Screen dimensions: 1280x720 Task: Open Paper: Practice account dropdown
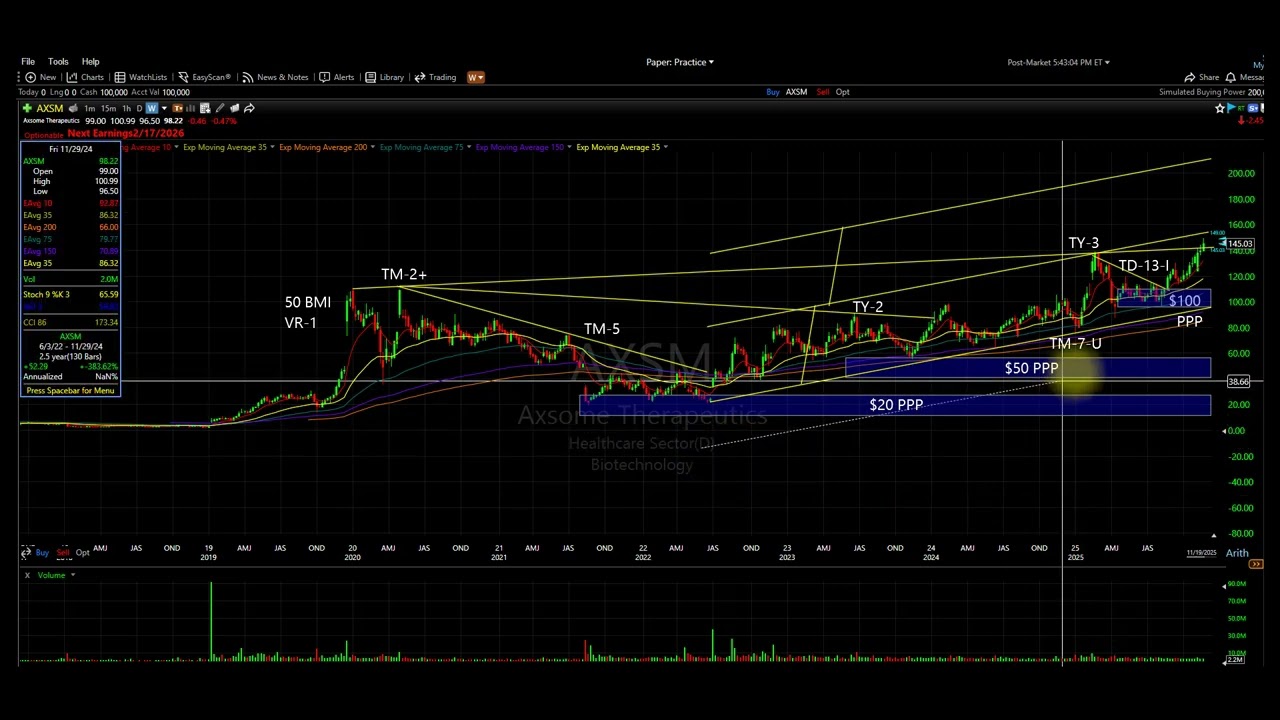[x=679, y=62]
